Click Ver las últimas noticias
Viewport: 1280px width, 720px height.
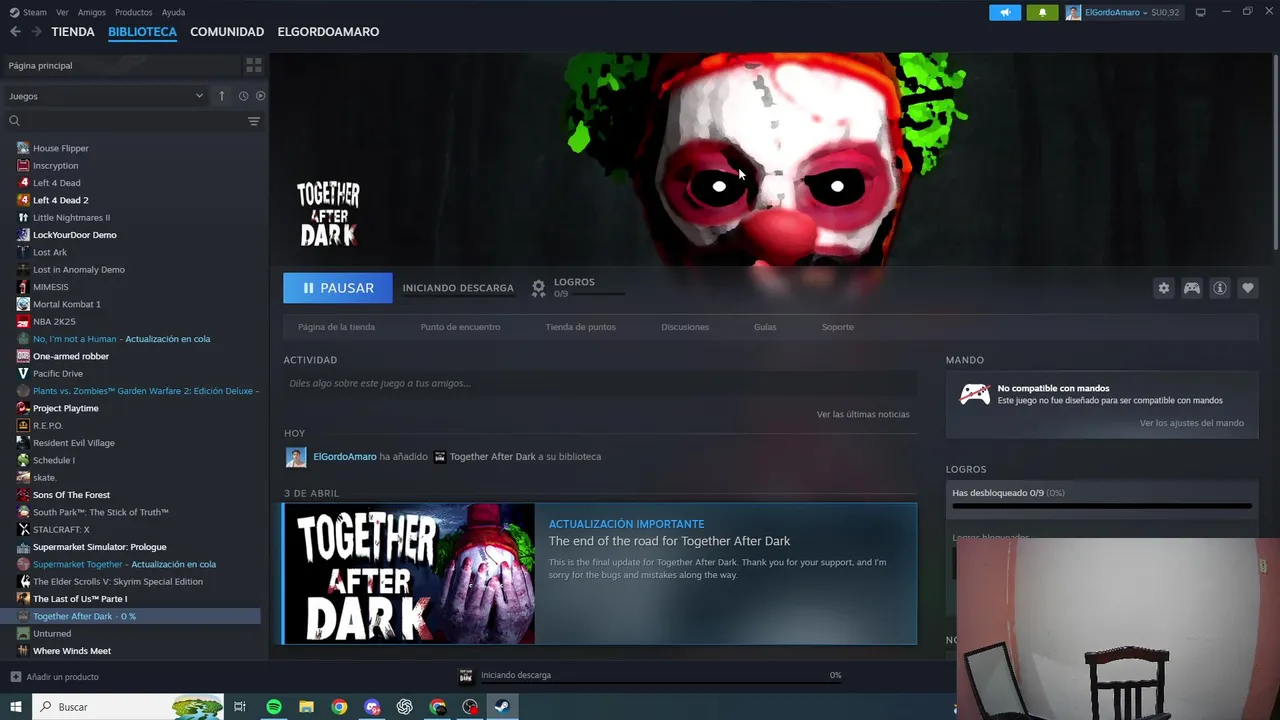pyautogui.click(x=863, y=414)
